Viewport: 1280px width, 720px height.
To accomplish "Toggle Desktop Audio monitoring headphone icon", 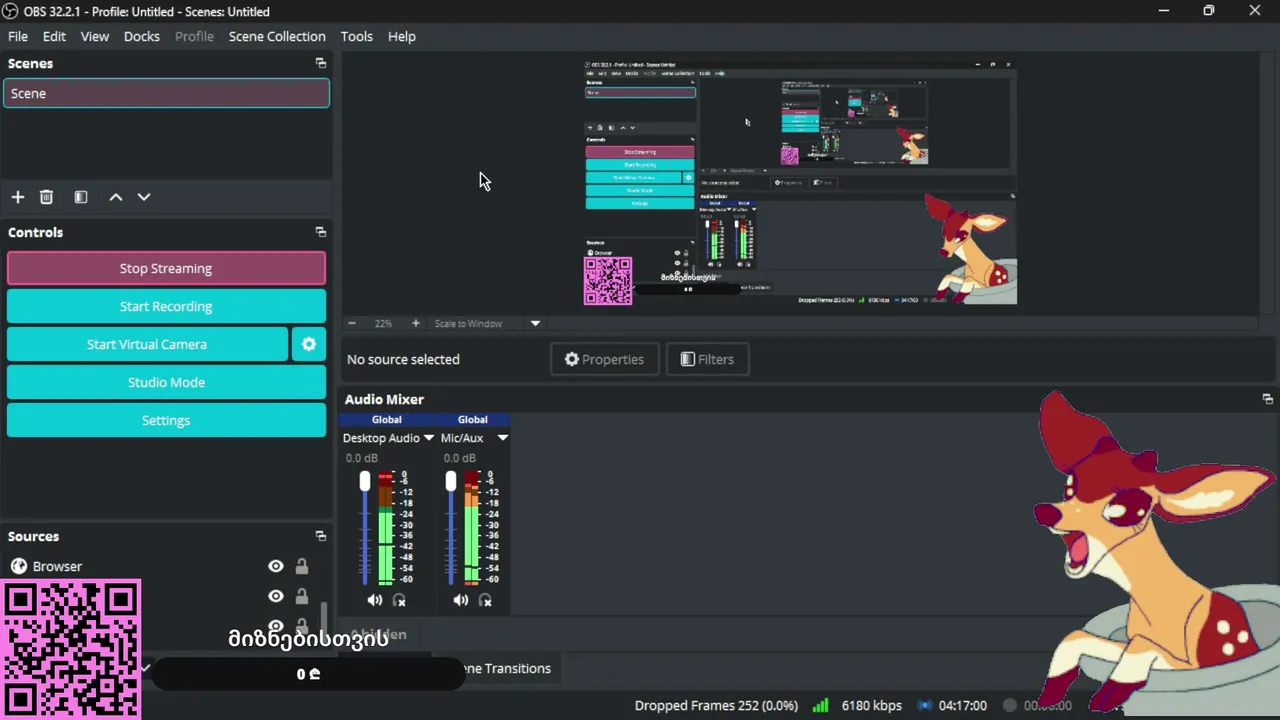I will coord(399,600).
